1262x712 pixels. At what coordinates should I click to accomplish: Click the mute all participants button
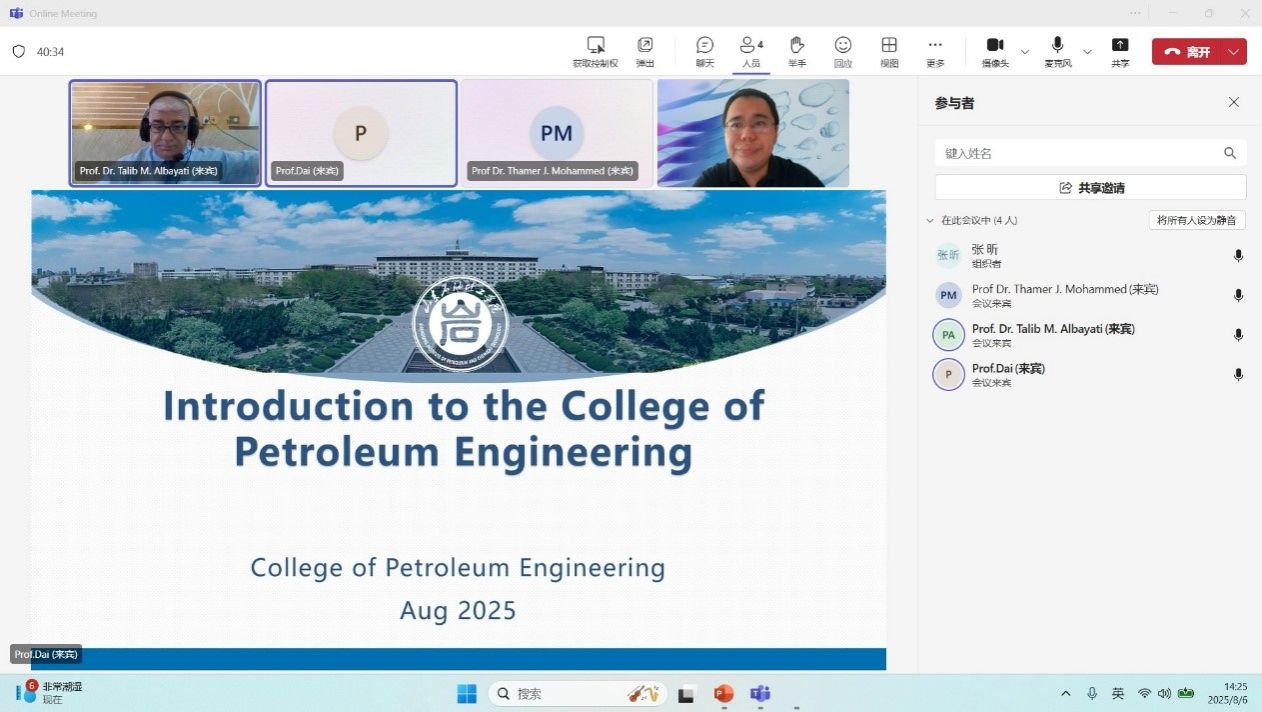click(1196, 220)
